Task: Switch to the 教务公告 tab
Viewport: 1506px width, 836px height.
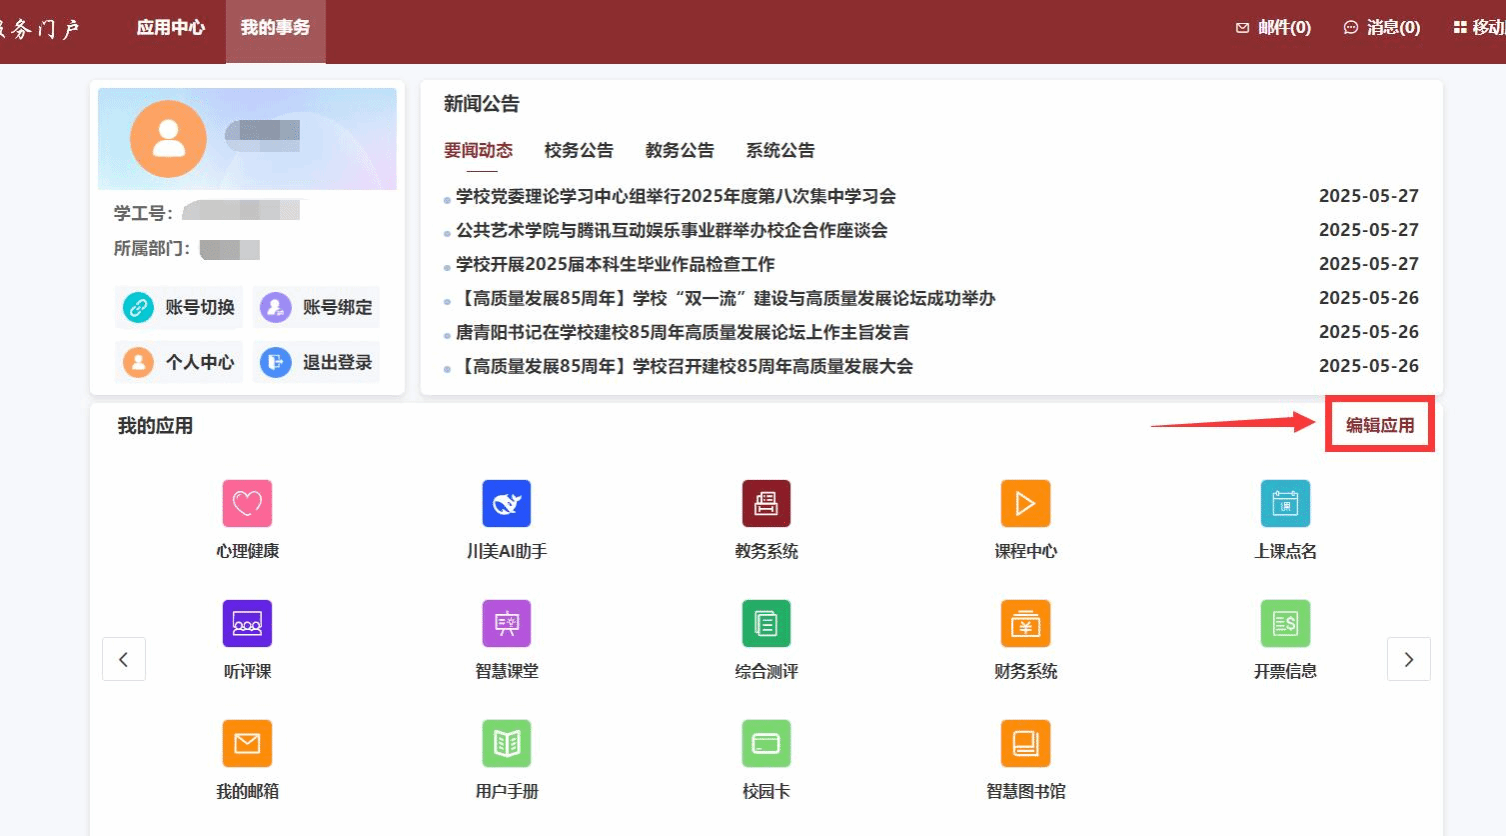Action: [679, 150]
